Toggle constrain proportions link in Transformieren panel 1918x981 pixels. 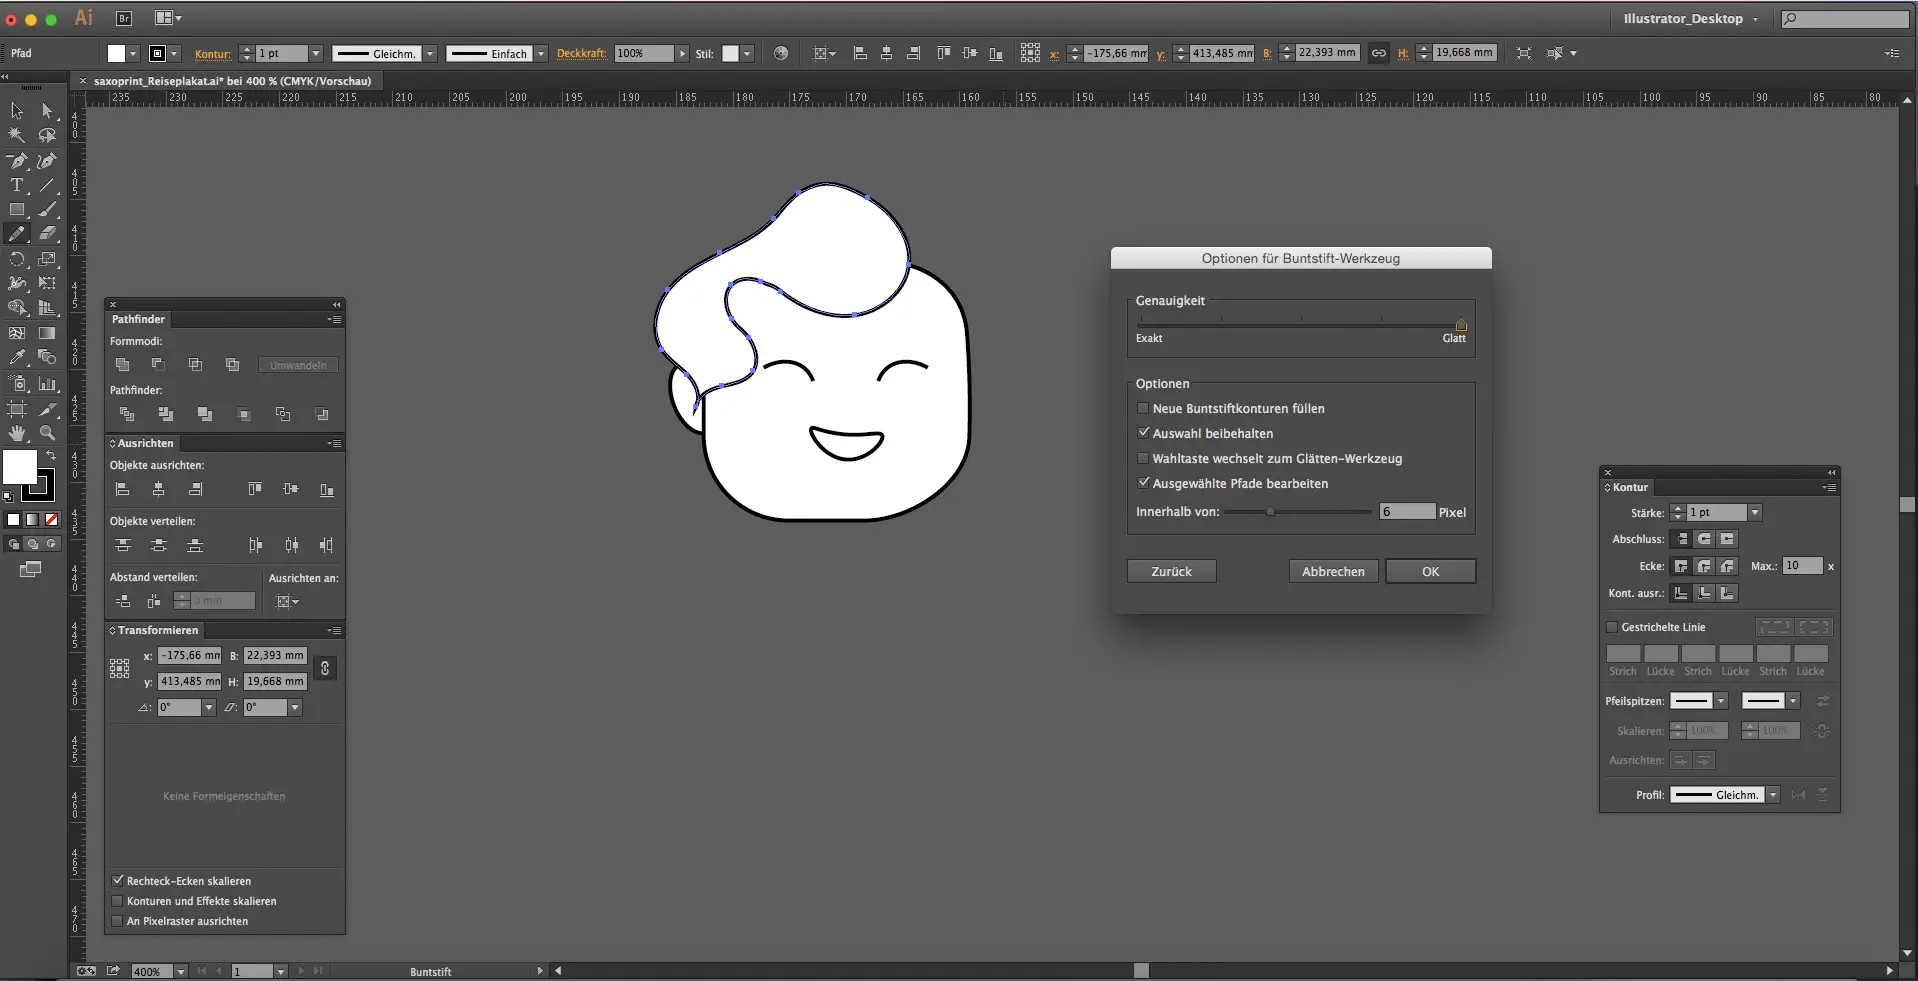[324, 668]
